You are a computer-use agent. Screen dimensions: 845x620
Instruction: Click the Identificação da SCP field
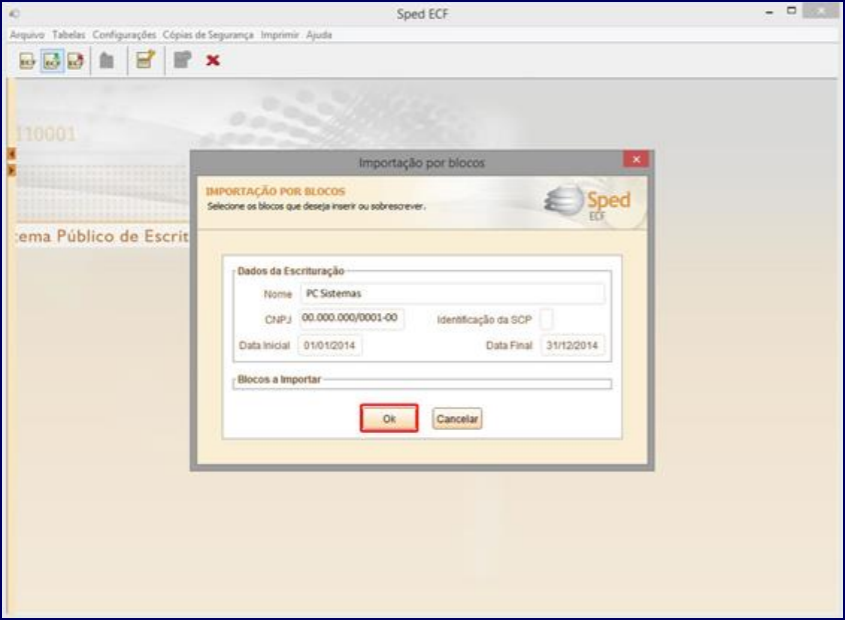click(546, 319)
